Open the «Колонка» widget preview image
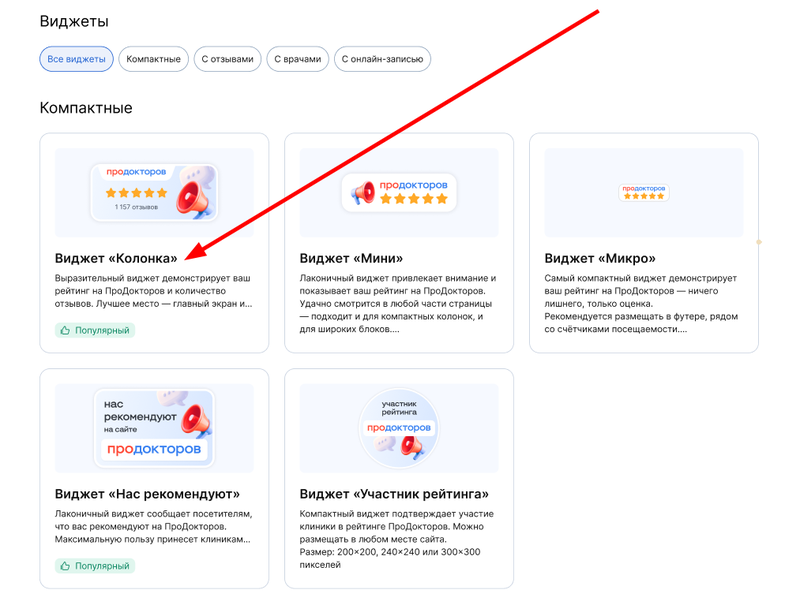This screenshot has height=601, width=800. 154,192
